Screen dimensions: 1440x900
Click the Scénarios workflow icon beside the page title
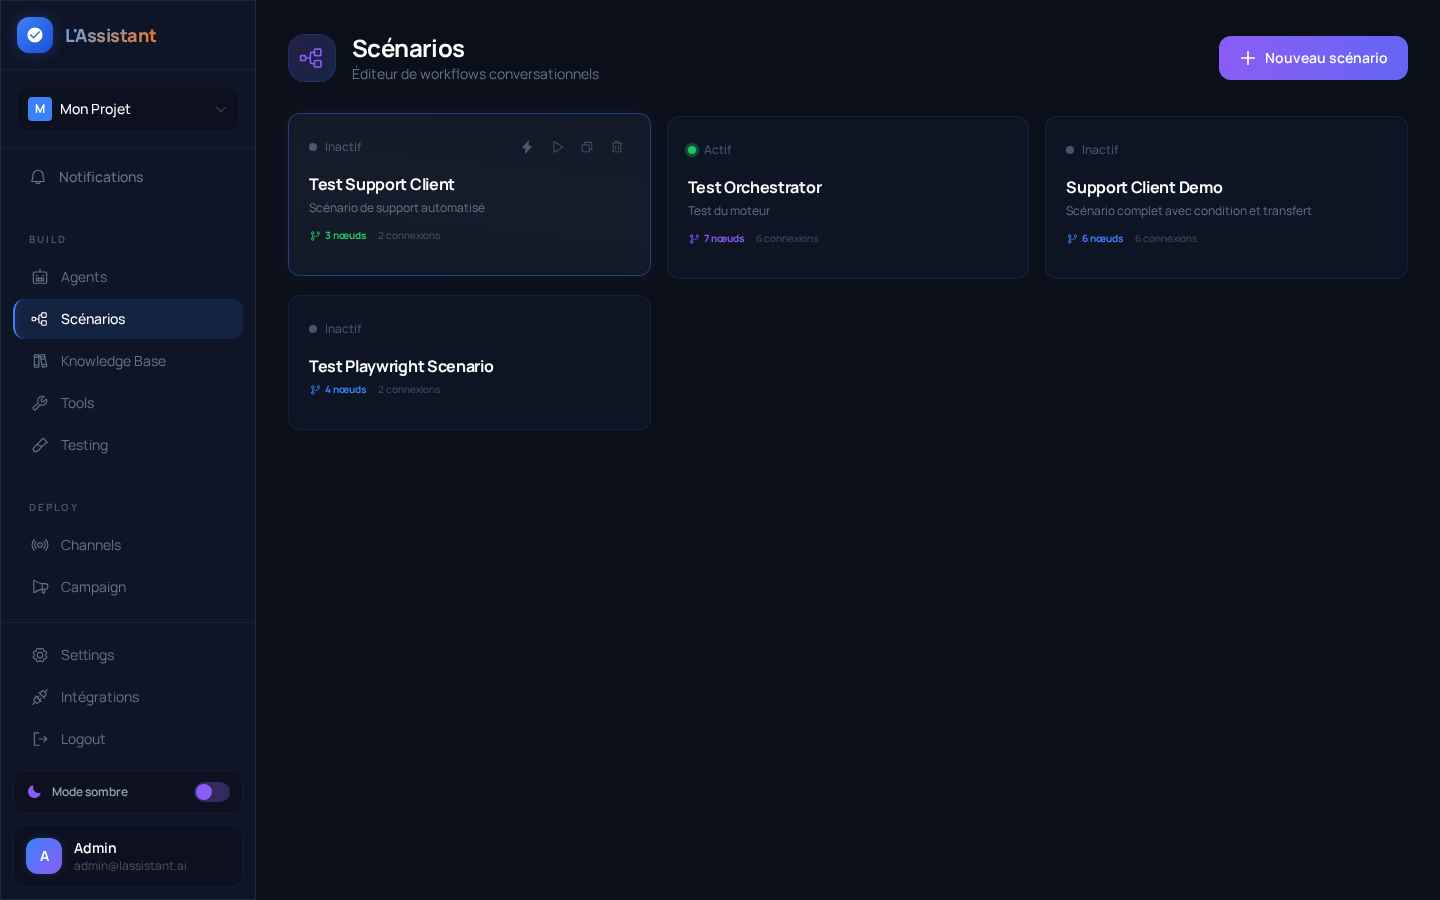(311, 58)
